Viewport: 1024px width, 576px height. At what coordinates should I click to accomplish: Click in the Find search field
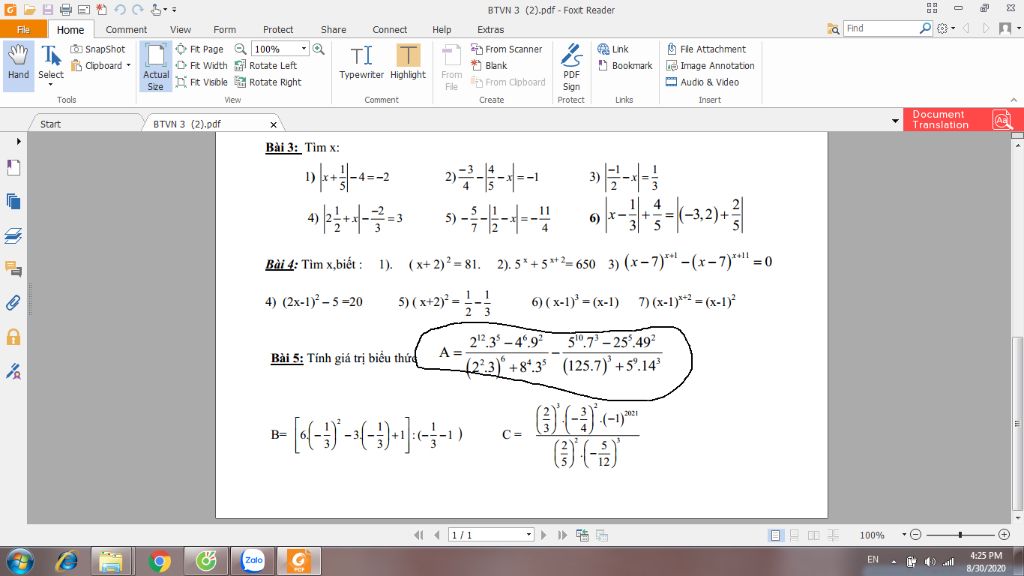coord(882,28)
